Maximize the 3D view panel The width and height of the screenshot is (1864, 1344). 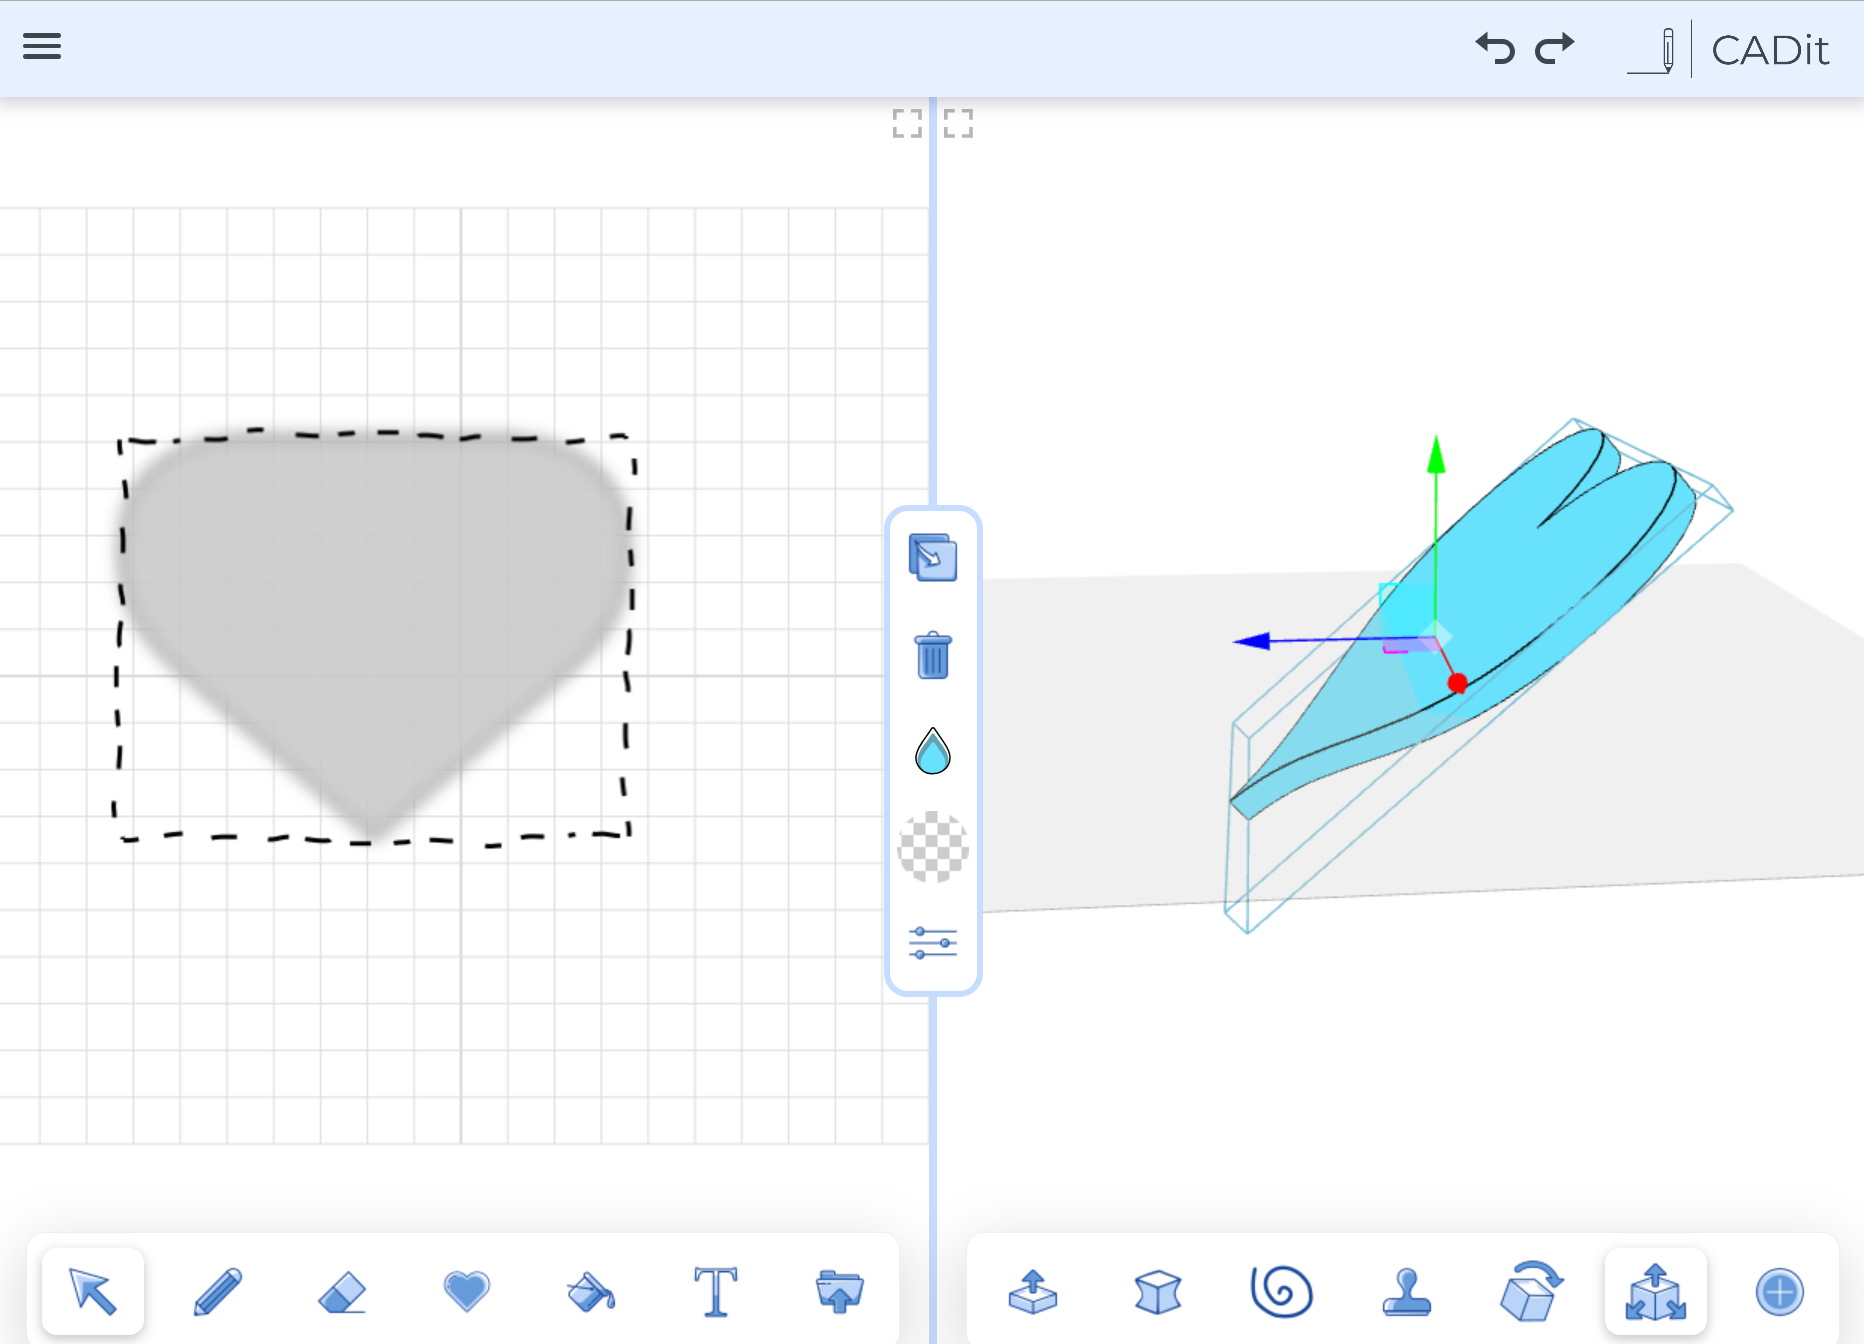coord(958,123)
